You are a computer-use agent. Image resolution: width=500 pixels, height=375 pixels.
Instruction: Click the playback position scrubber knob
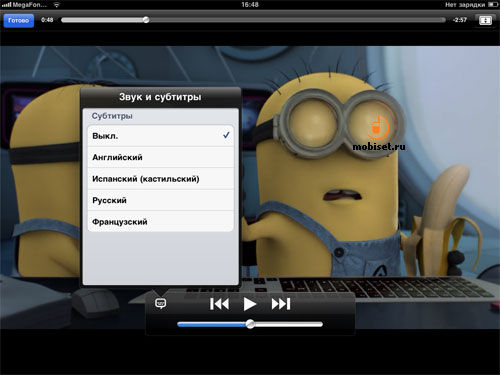146,20
